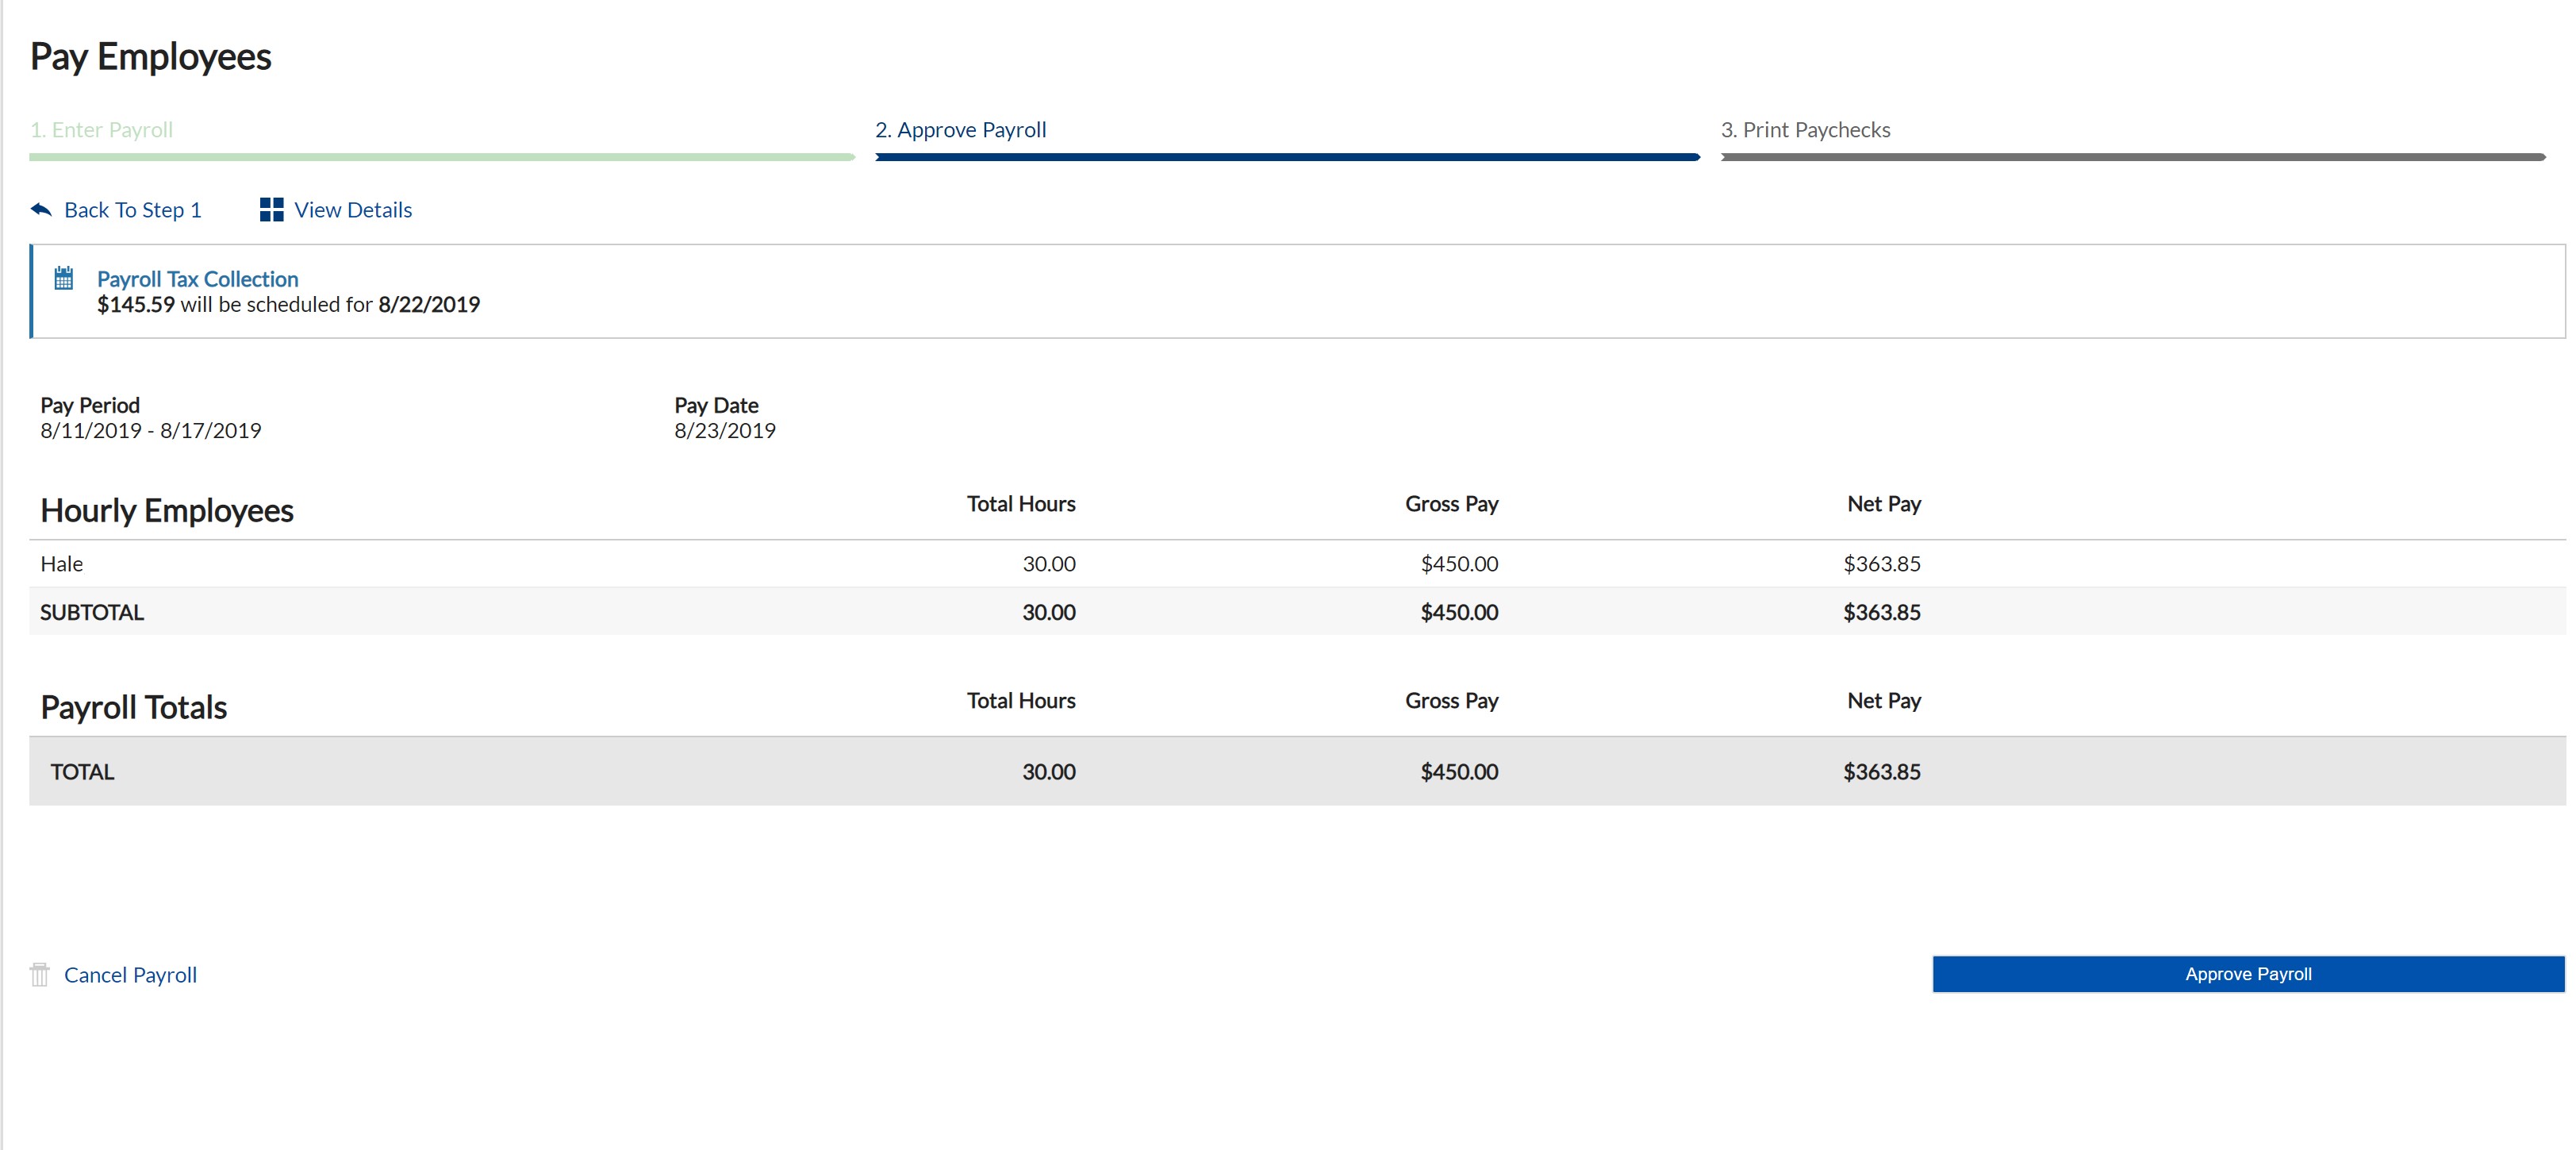
Task: Click the SUBTOTAL row label
Action: click(92, 612)
